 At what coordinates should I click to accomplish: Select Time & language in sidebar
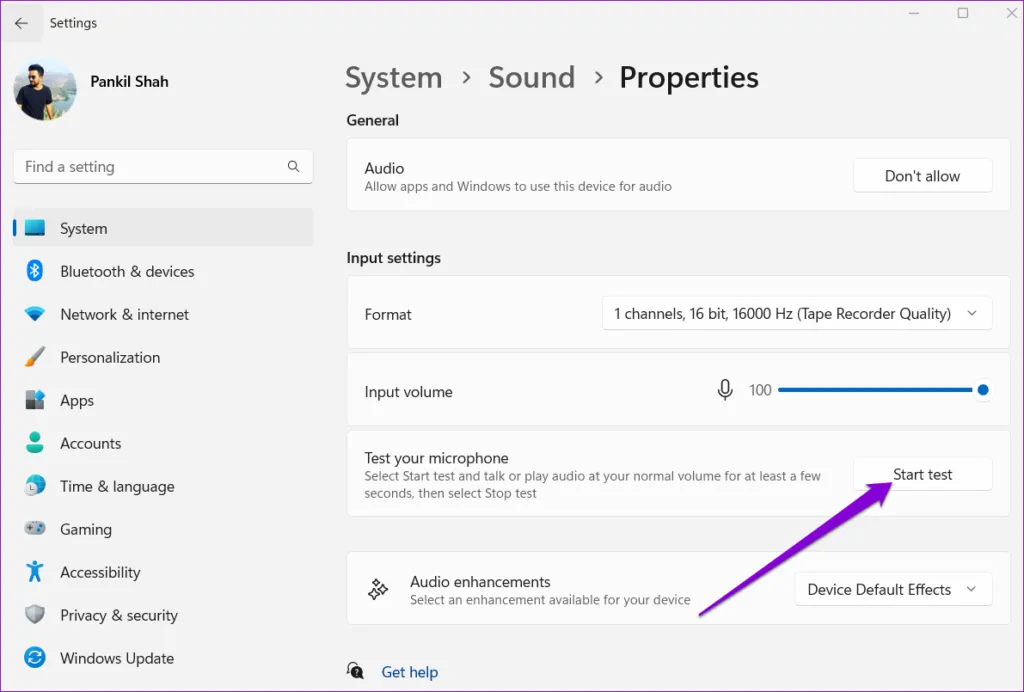click(x=117, y=486)
